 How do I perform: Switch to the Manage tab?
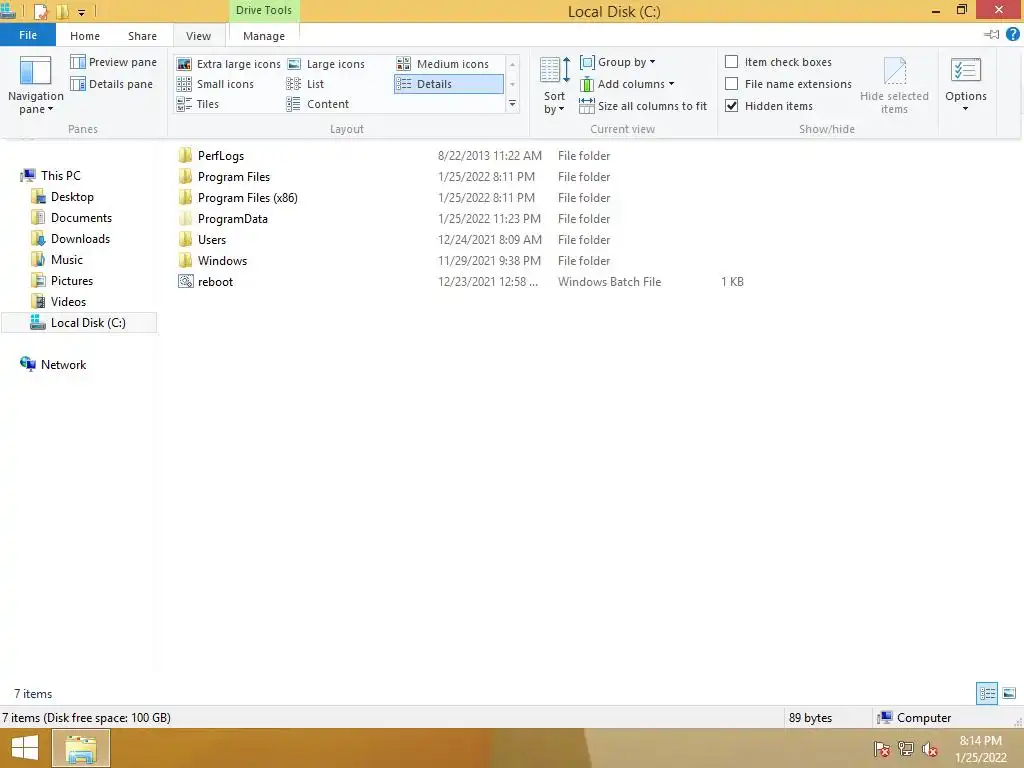[264, 36]
